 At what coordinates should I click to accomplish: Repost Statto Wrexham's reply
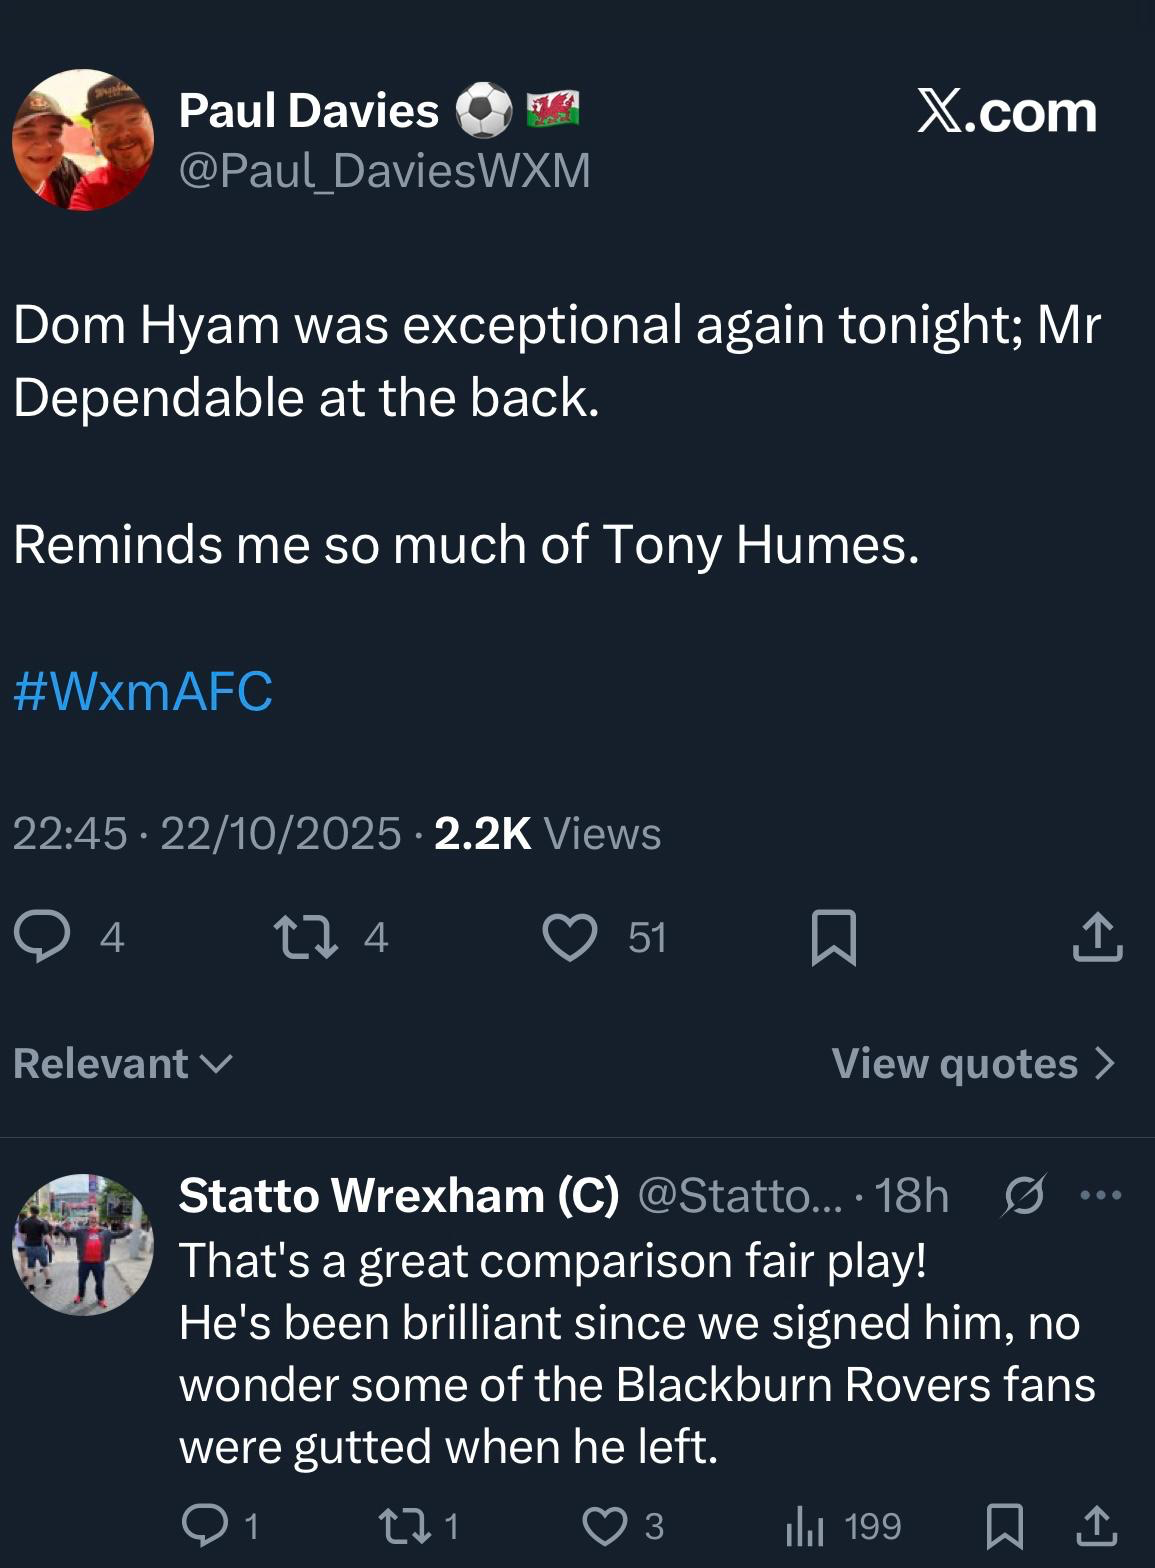(x=403, y=1526)
